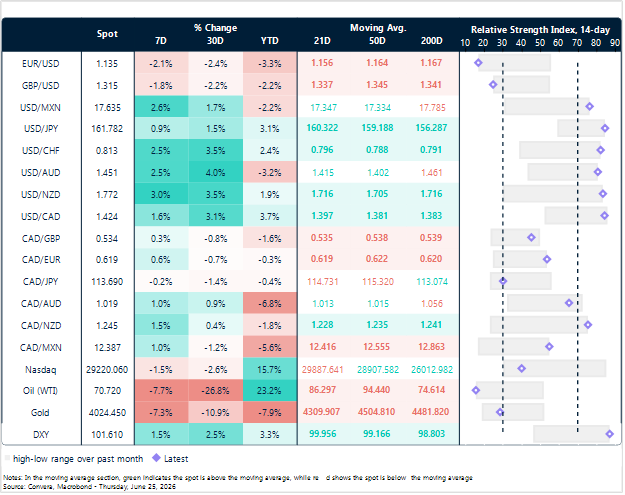Viewport: 625px width, 495px height.
Task: Click USD/AUD 30D change cell 4.0%
Action: [x=216, y=173]
